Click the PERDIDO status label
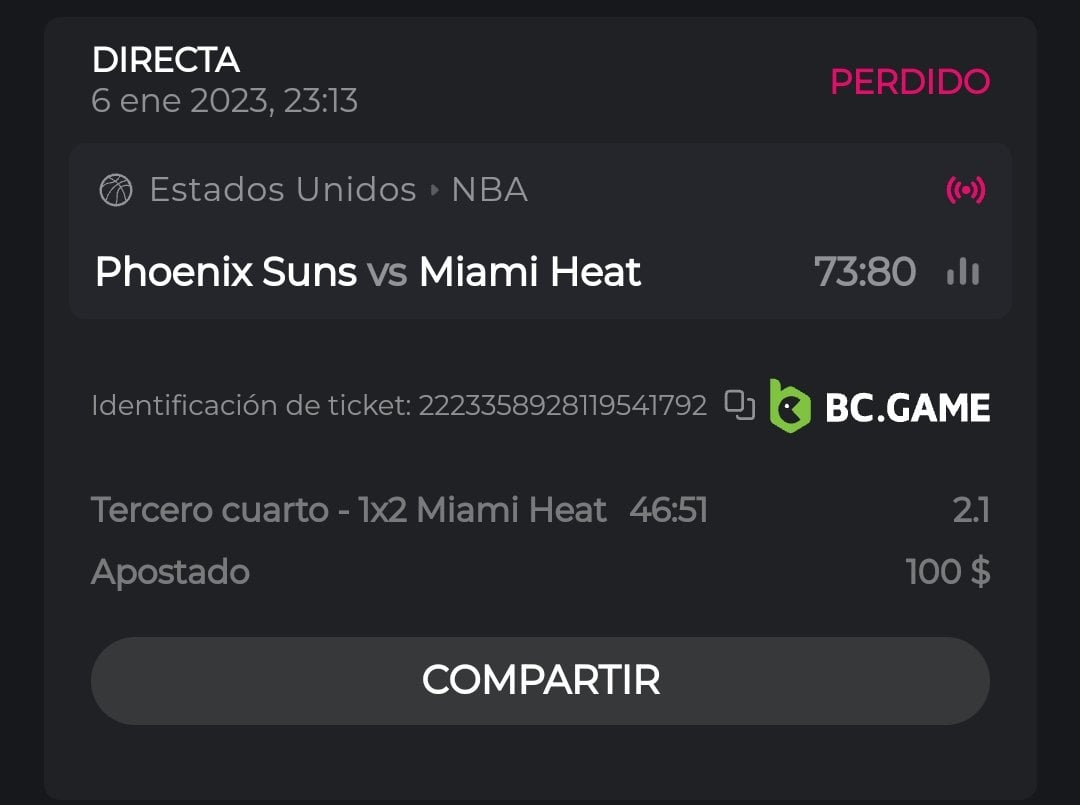The height and width of the screenshot is (805, 1080). point(909,82)
